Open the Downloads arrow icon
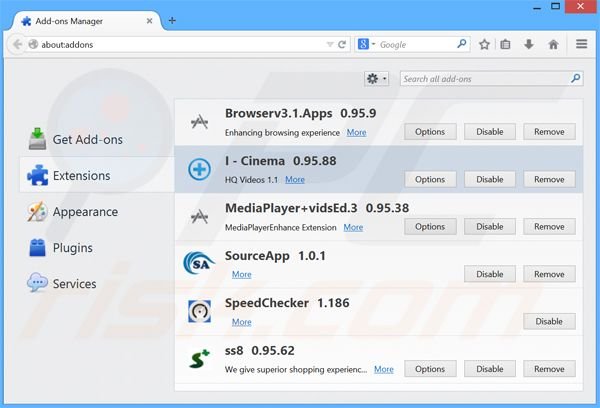 [529, 44]
